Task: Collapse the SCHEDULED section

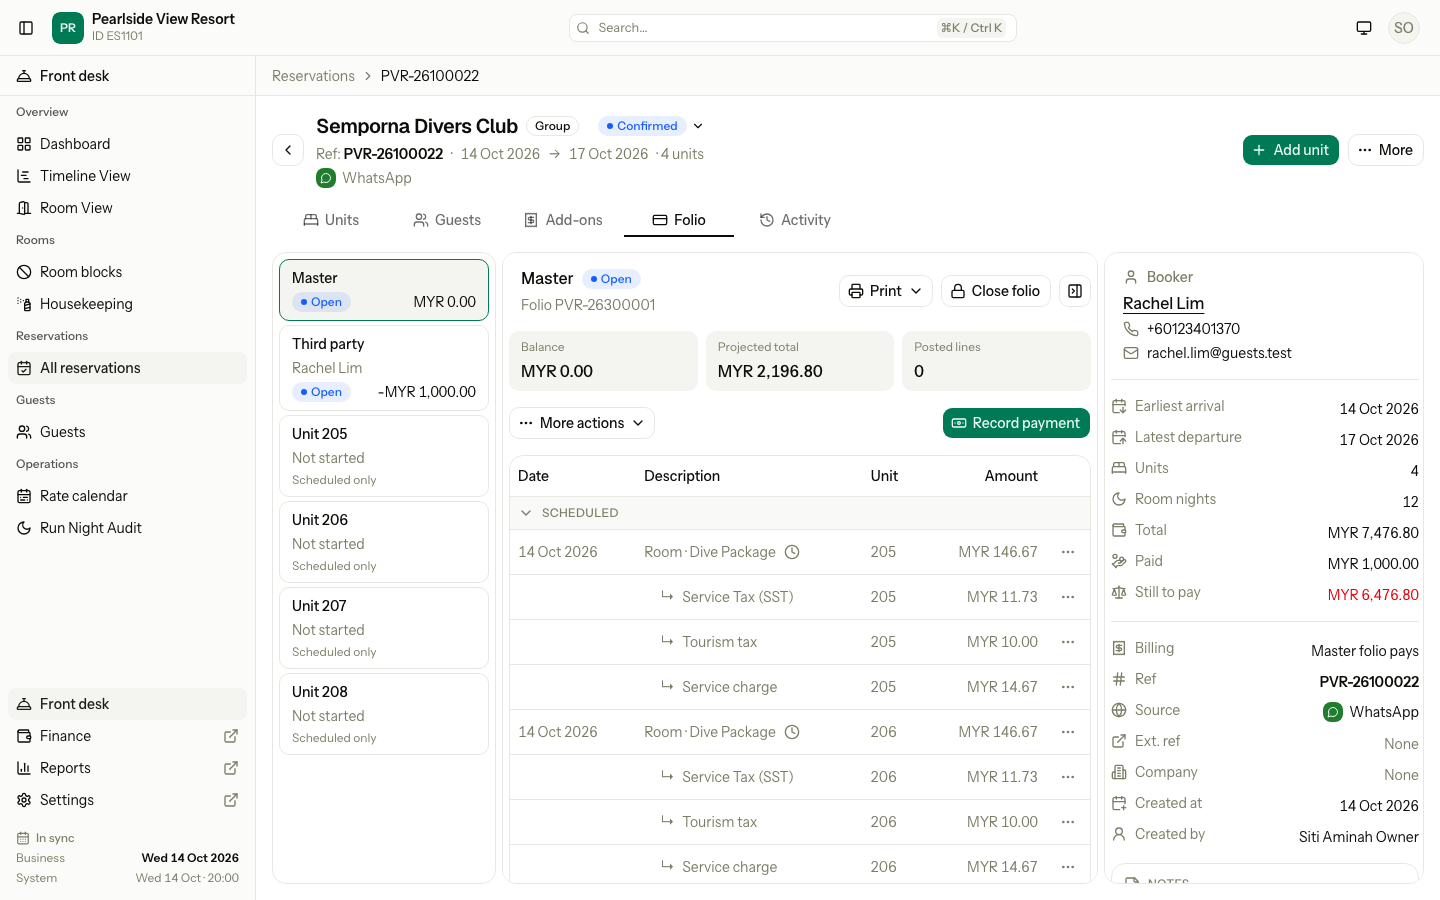Action: (x=526, y=513)
